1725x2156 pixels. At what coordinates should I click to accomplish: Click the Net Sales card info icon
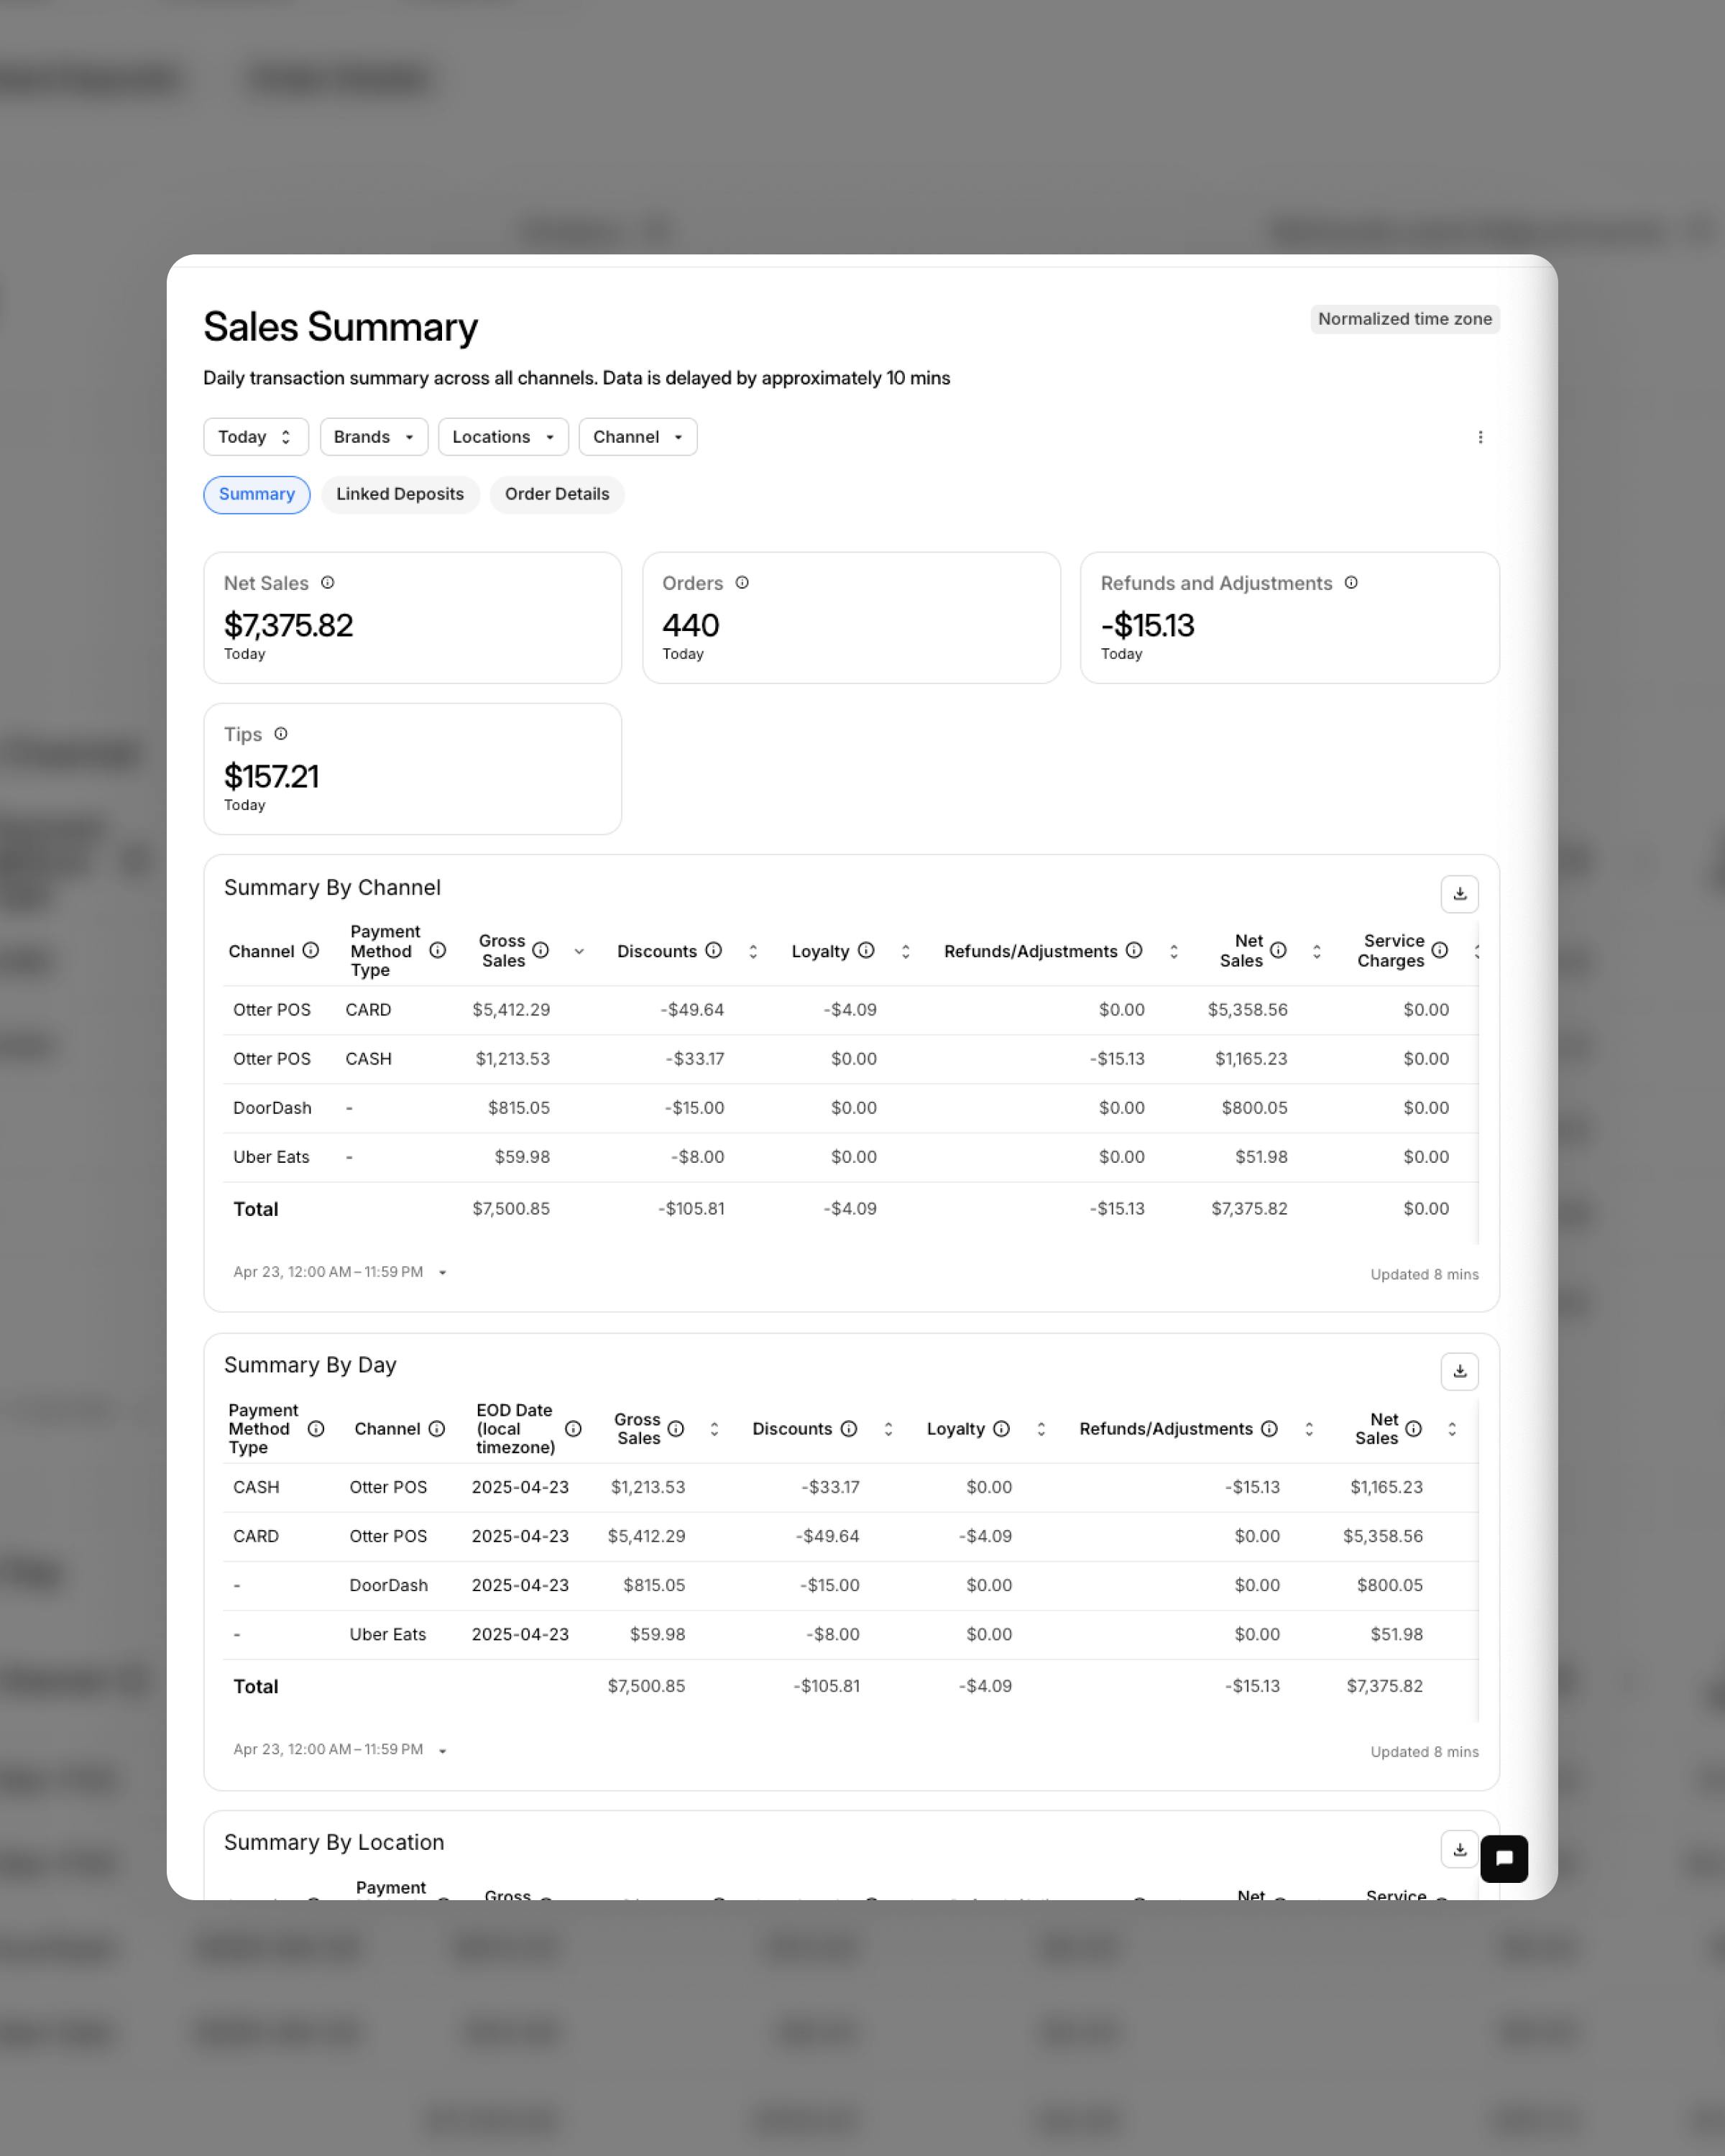(327, 583)
